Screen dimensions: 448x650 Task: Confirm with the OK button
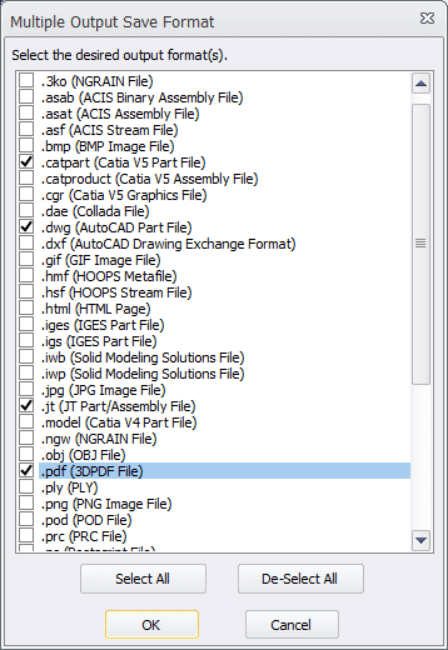click(x=152, y=625)
